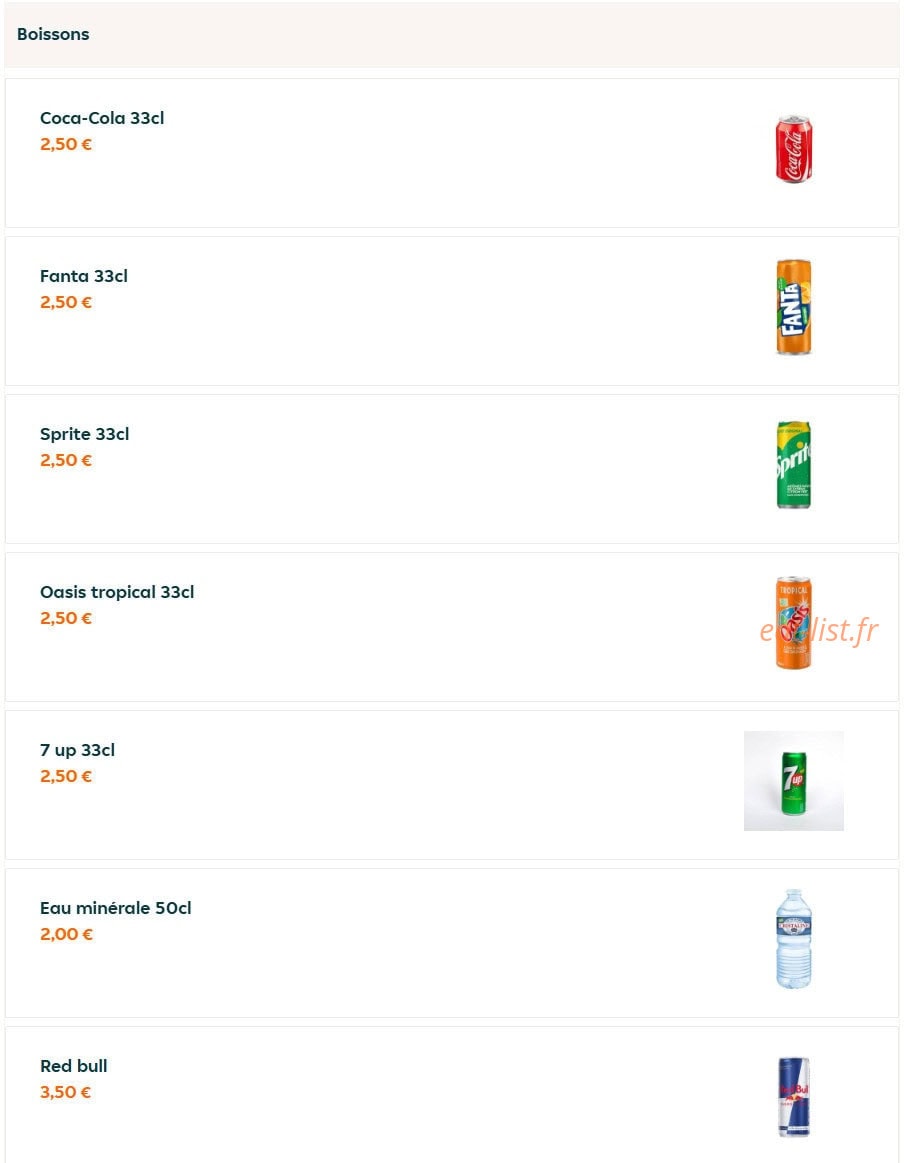Open the Boissons category header
904x1163 pixels.
[452, 34]
